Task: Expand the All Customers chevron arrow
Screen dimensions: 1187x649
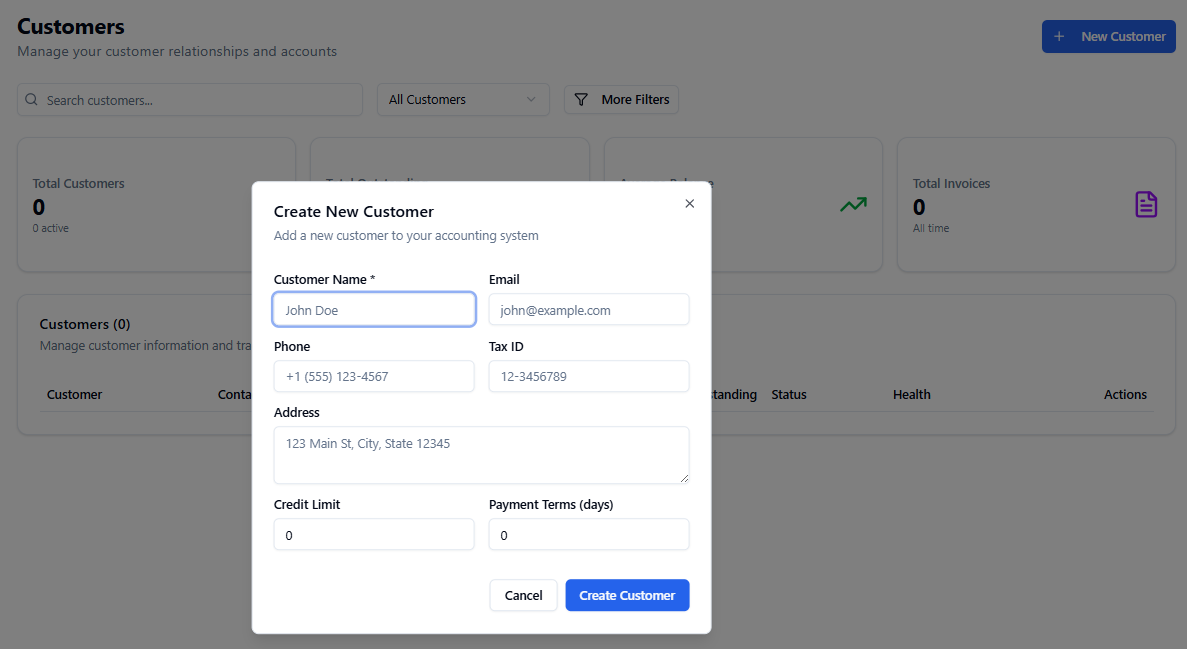Action: (x=531, y=100)
